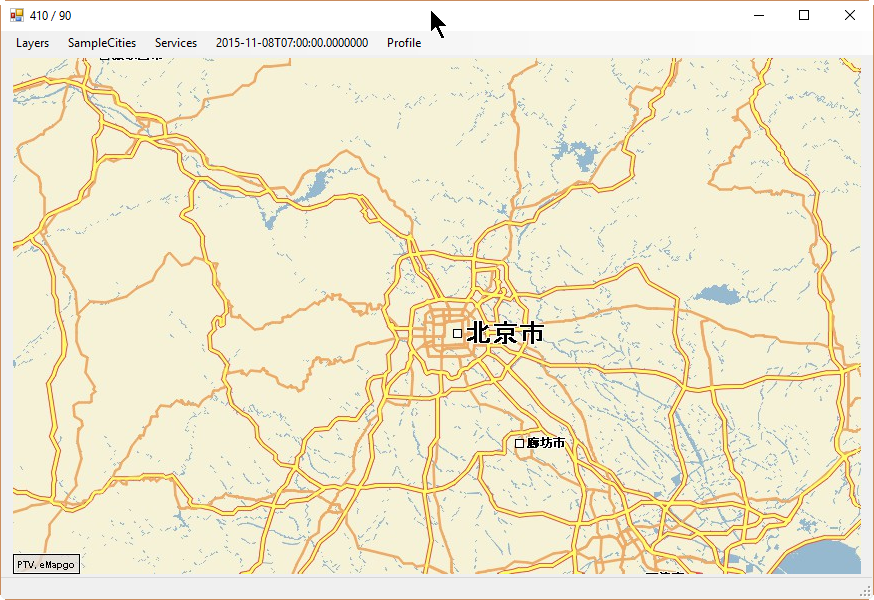Select the square marker beside 廊坊市
The image size is (874, 600).
tap(519, 443)
